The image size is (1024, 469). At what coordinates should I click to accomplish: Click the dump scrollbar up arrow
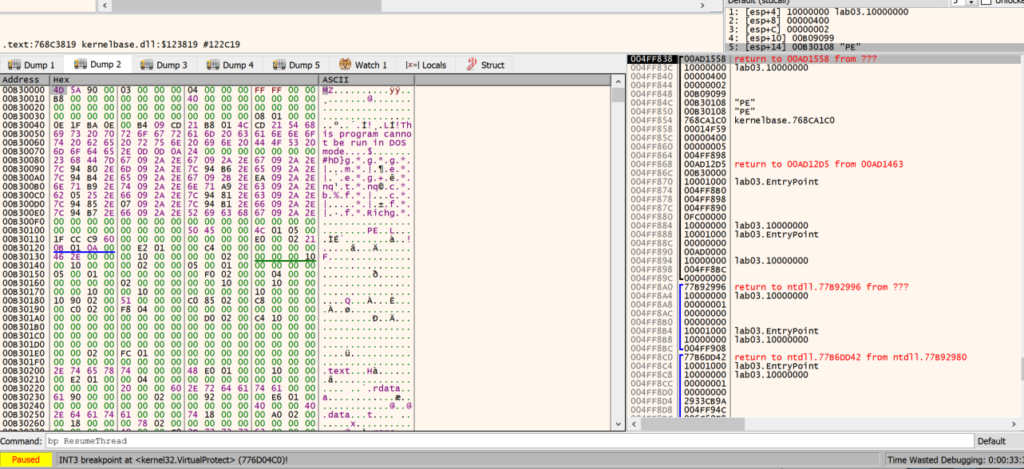tap(616, 80)
